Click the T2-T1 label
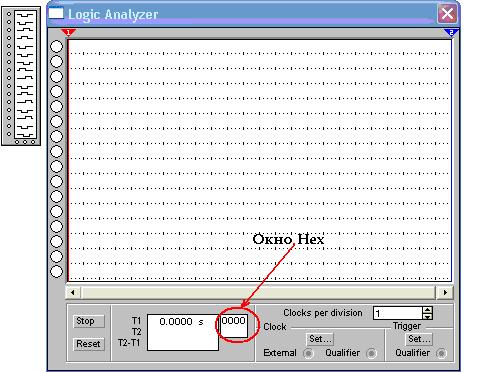Viewport: 499px width, 372px height. coord(129,343)
